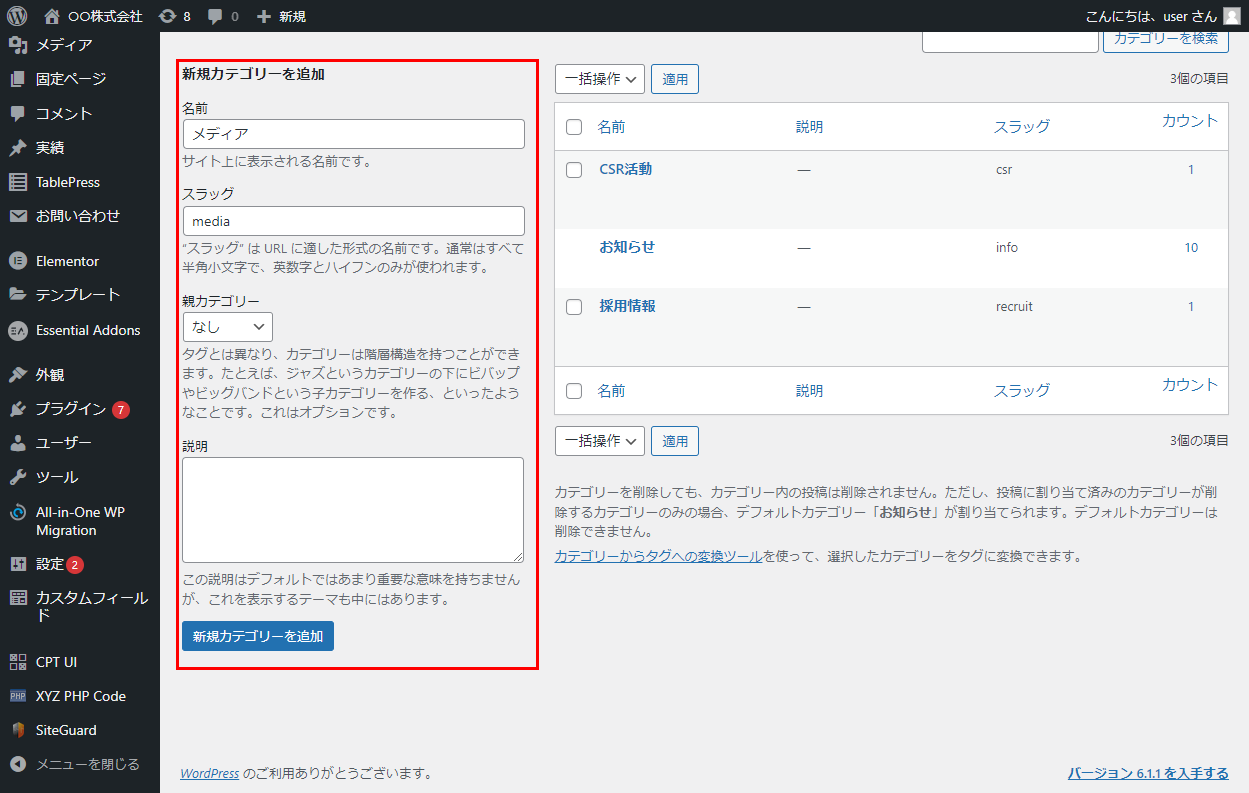Open the top 一括操作 bulk actions dropdown
The height and width of the screenshot is (793, 1249).
pyautogui.click(x=600, y=79)
